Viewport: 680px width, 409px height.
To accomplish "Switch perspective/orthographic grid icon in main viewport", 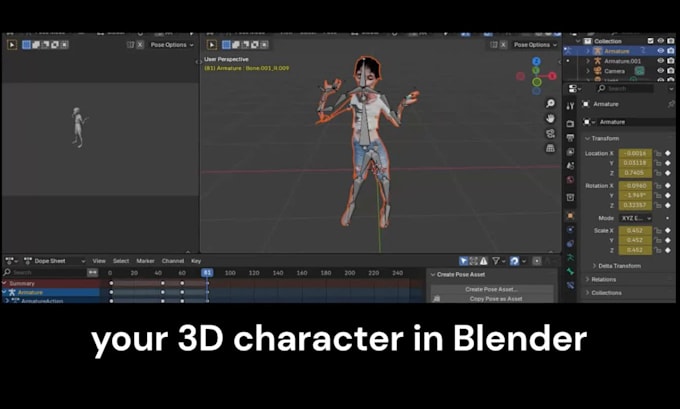I will click(550, 148).
